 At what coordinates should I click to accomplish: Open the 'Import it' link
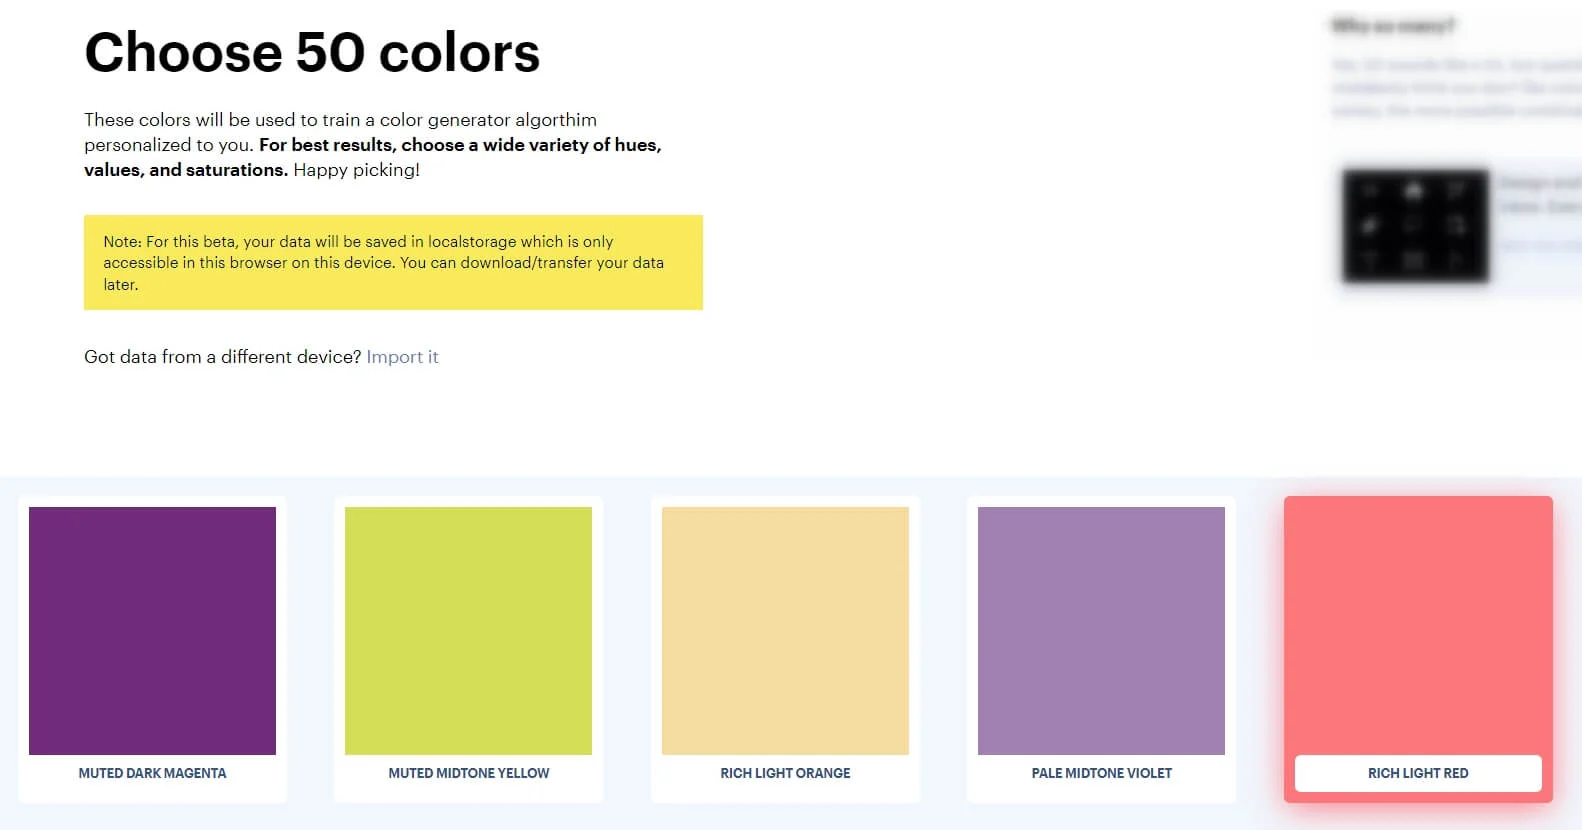[402, 357]
